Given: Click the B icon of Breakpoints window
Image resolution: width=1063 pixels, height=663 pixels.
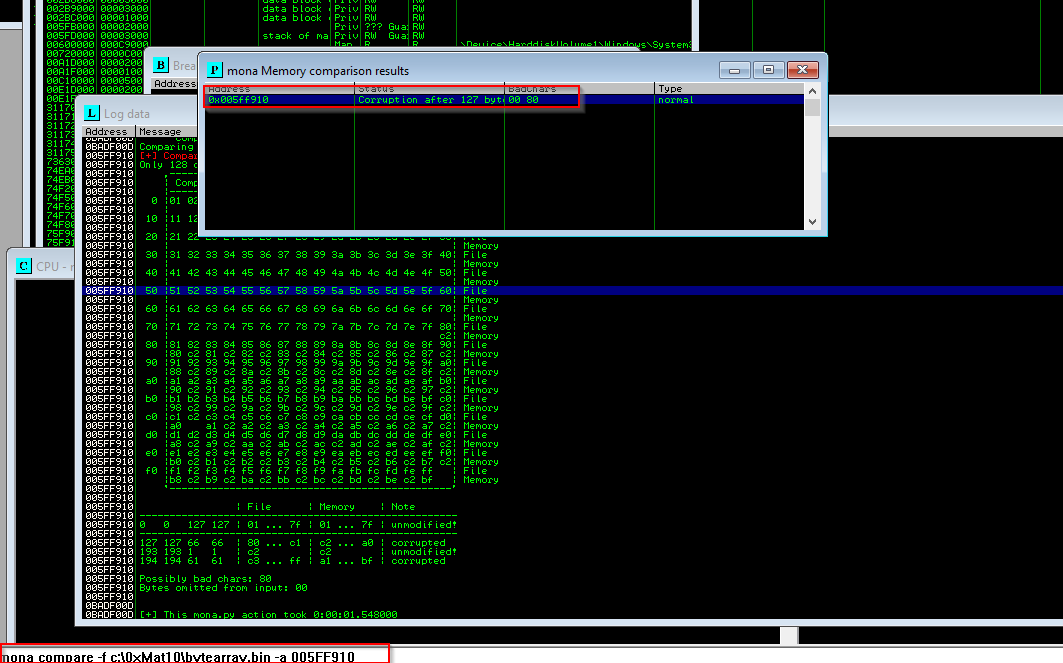Looking at the screenshot, I should pos(161,66).
